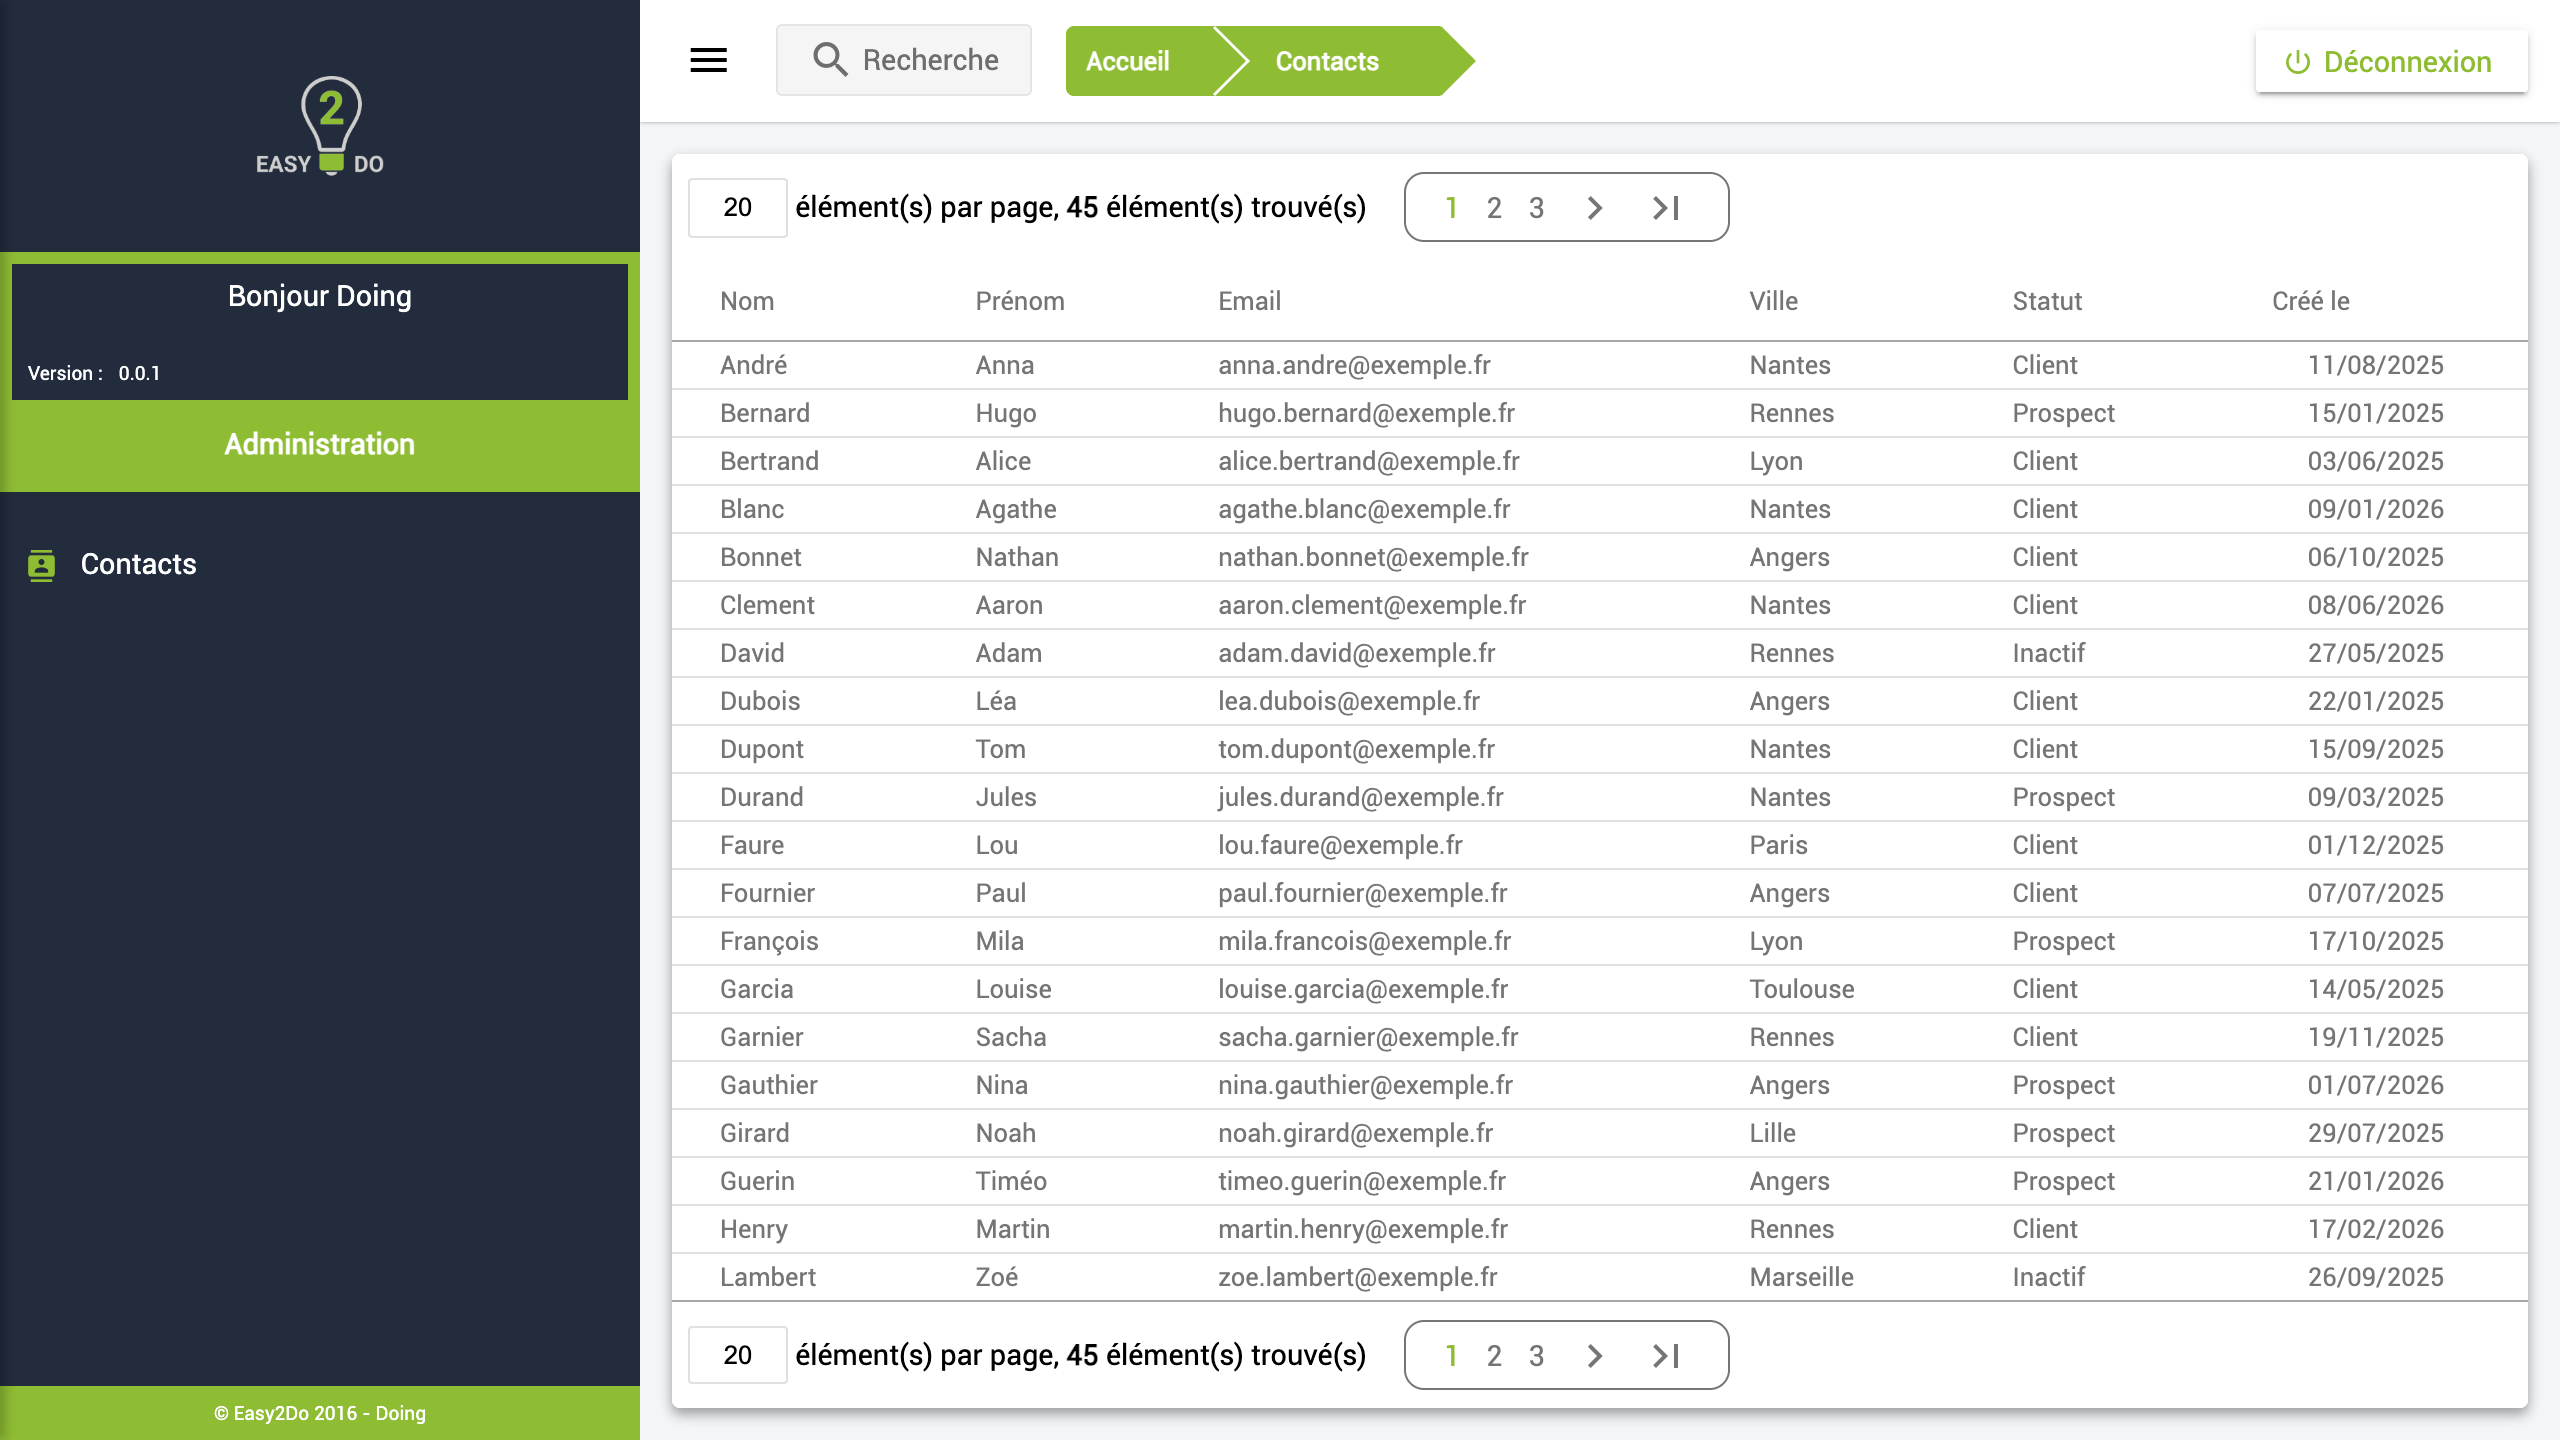Select page 1 in bottom pagination

click(x=1451, y=1356)
